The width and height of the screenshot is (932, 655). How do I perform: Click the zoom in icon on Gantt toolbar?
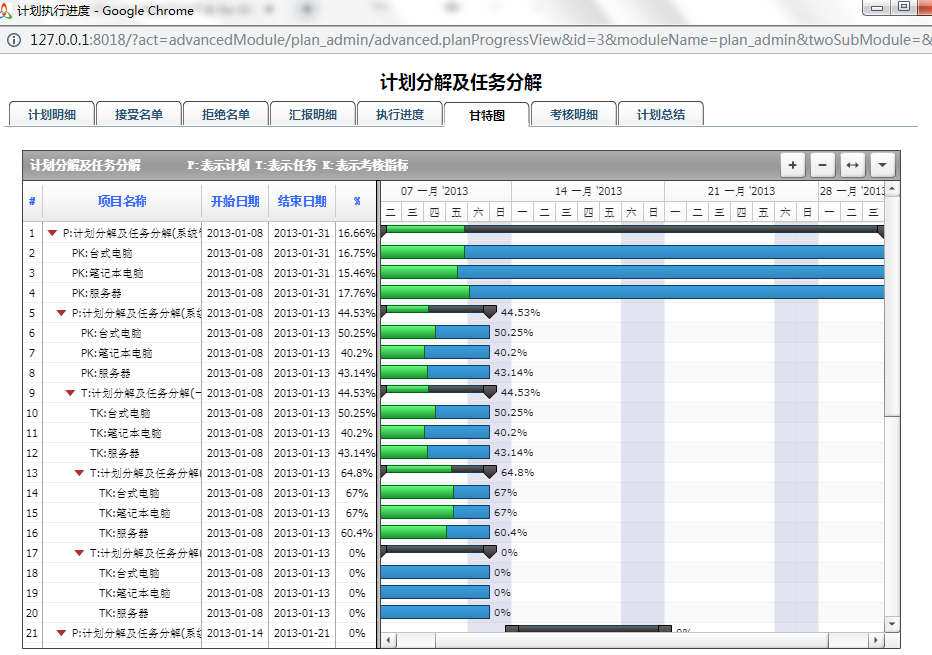click(793, 164)
